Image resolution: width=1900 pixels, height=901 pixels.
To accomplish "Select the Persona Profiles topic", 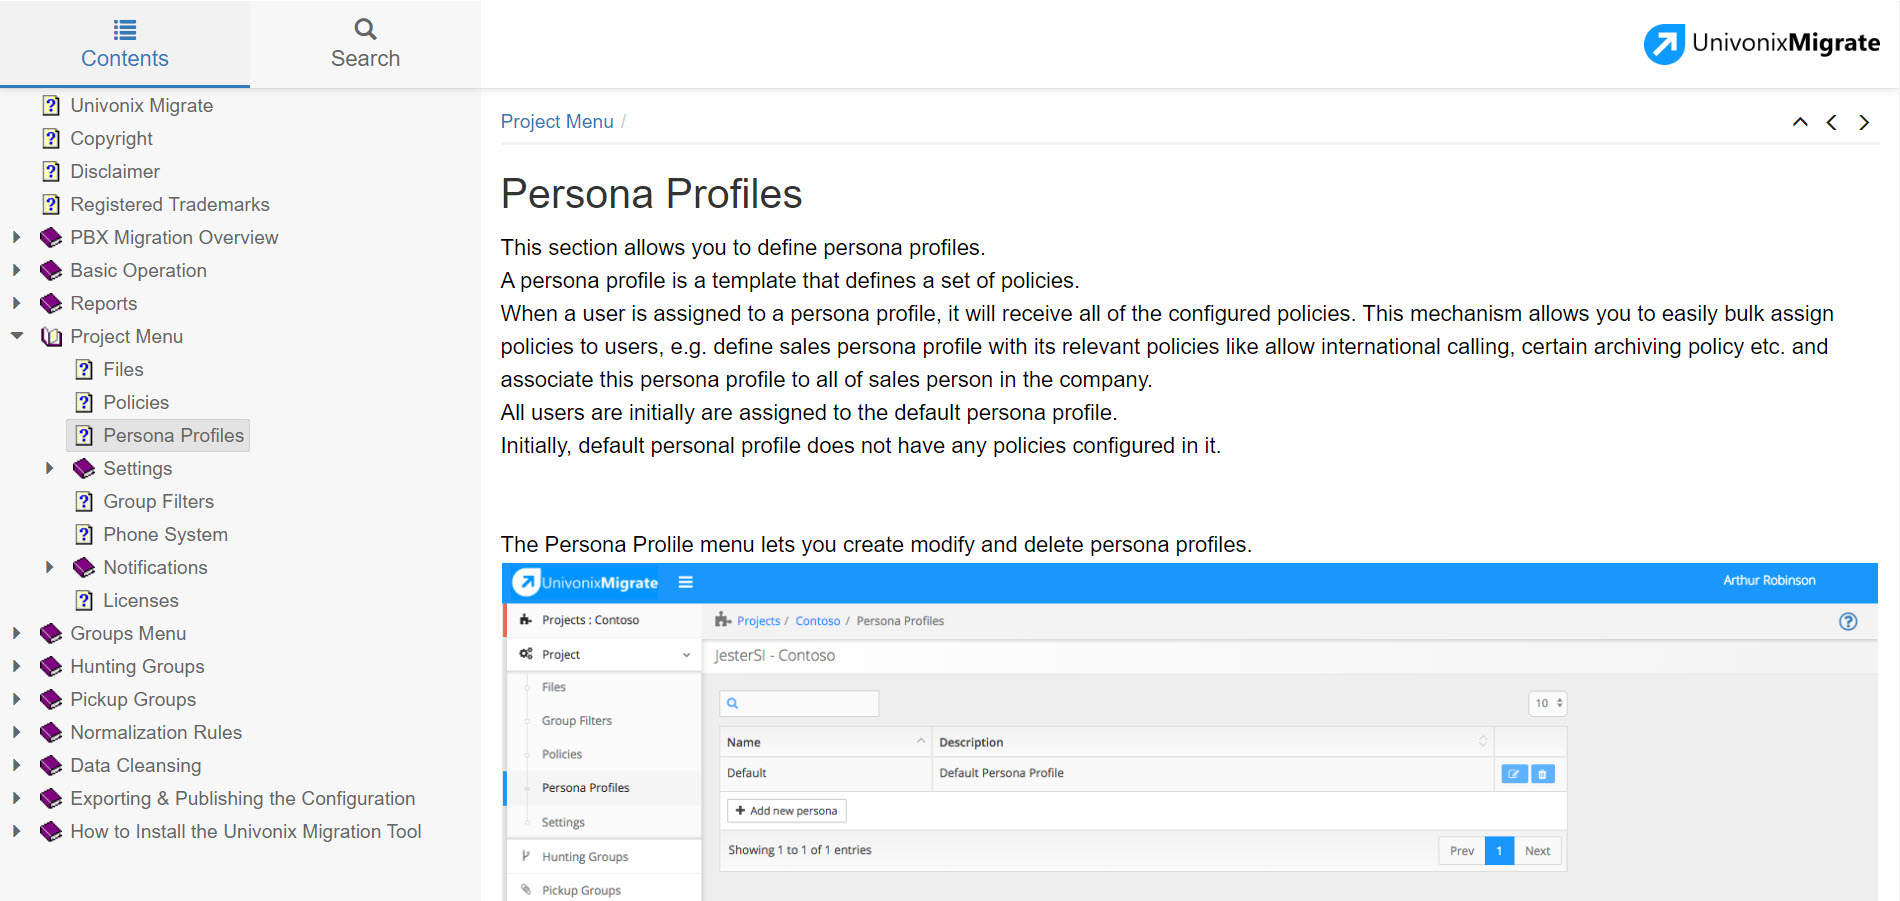I will tap(173, 435).
